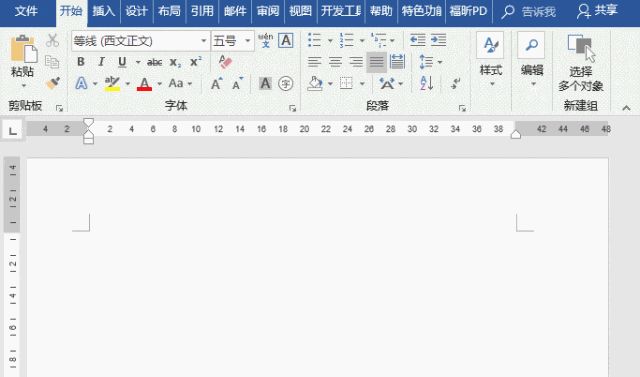Clear all formatting eraser icon
Image resolution: width=640 pixels, height=377 pixels.
[225, 62]
